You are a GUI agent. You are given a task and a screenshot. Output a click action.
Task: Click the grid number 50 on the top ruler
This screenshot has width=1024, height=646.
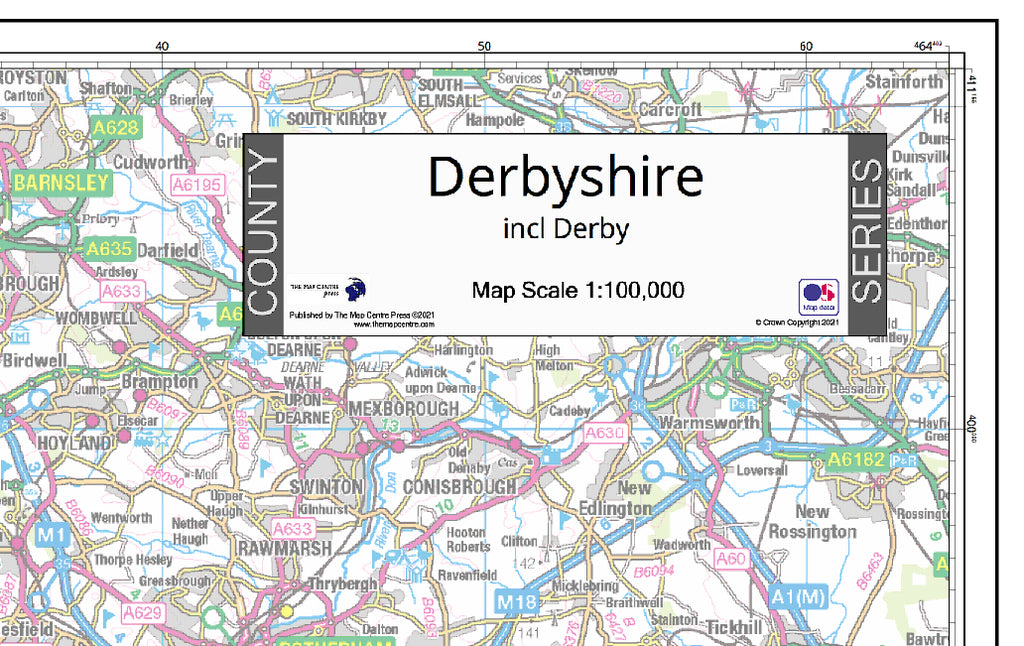[x=484, y=44]
